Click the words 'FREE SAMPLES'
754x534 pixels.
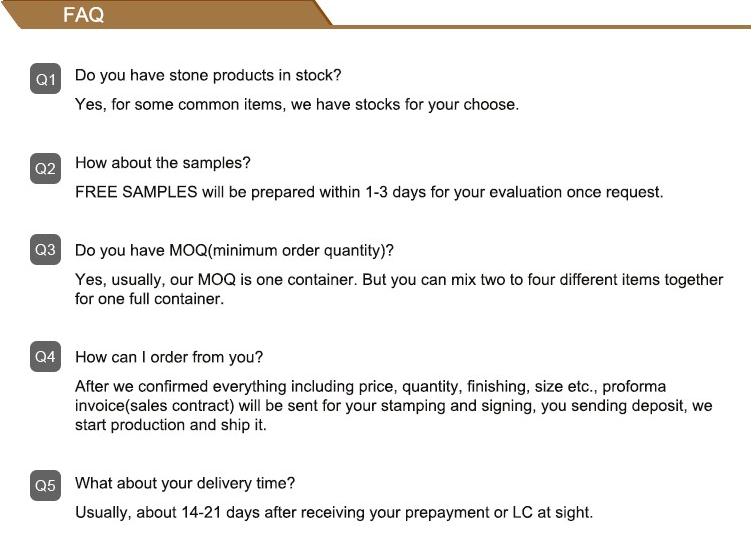136,192
